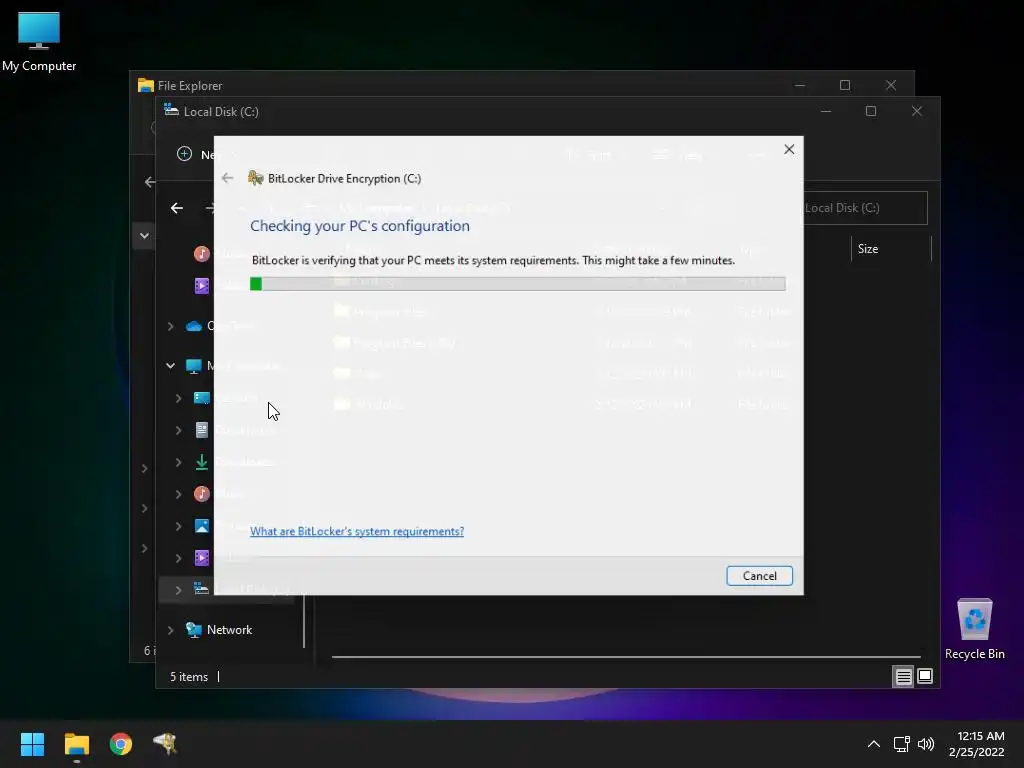This screenshot has height=768, width=1024.
Task: Click the Network icon in sidebar
Action: pyautogui.click(x=194, y=630)
